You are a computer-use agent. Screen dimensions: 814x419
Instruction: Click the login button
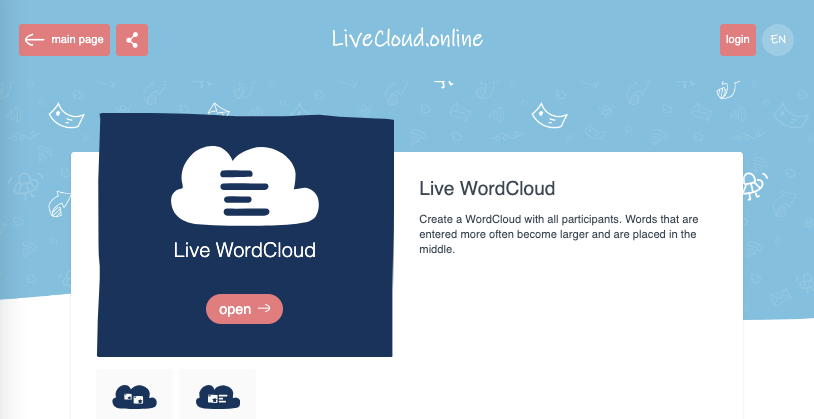pyautogui.click(x=738, y=40)
